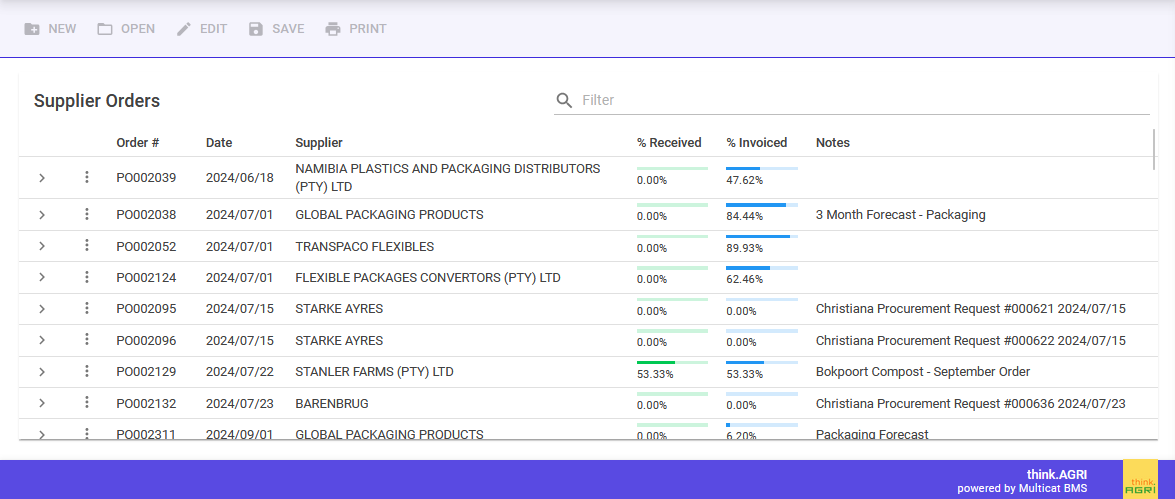The height and width of the screenshot is (499, 1175).
Task: Expand order PO002311 row
Action: click(x=42, y=434)
